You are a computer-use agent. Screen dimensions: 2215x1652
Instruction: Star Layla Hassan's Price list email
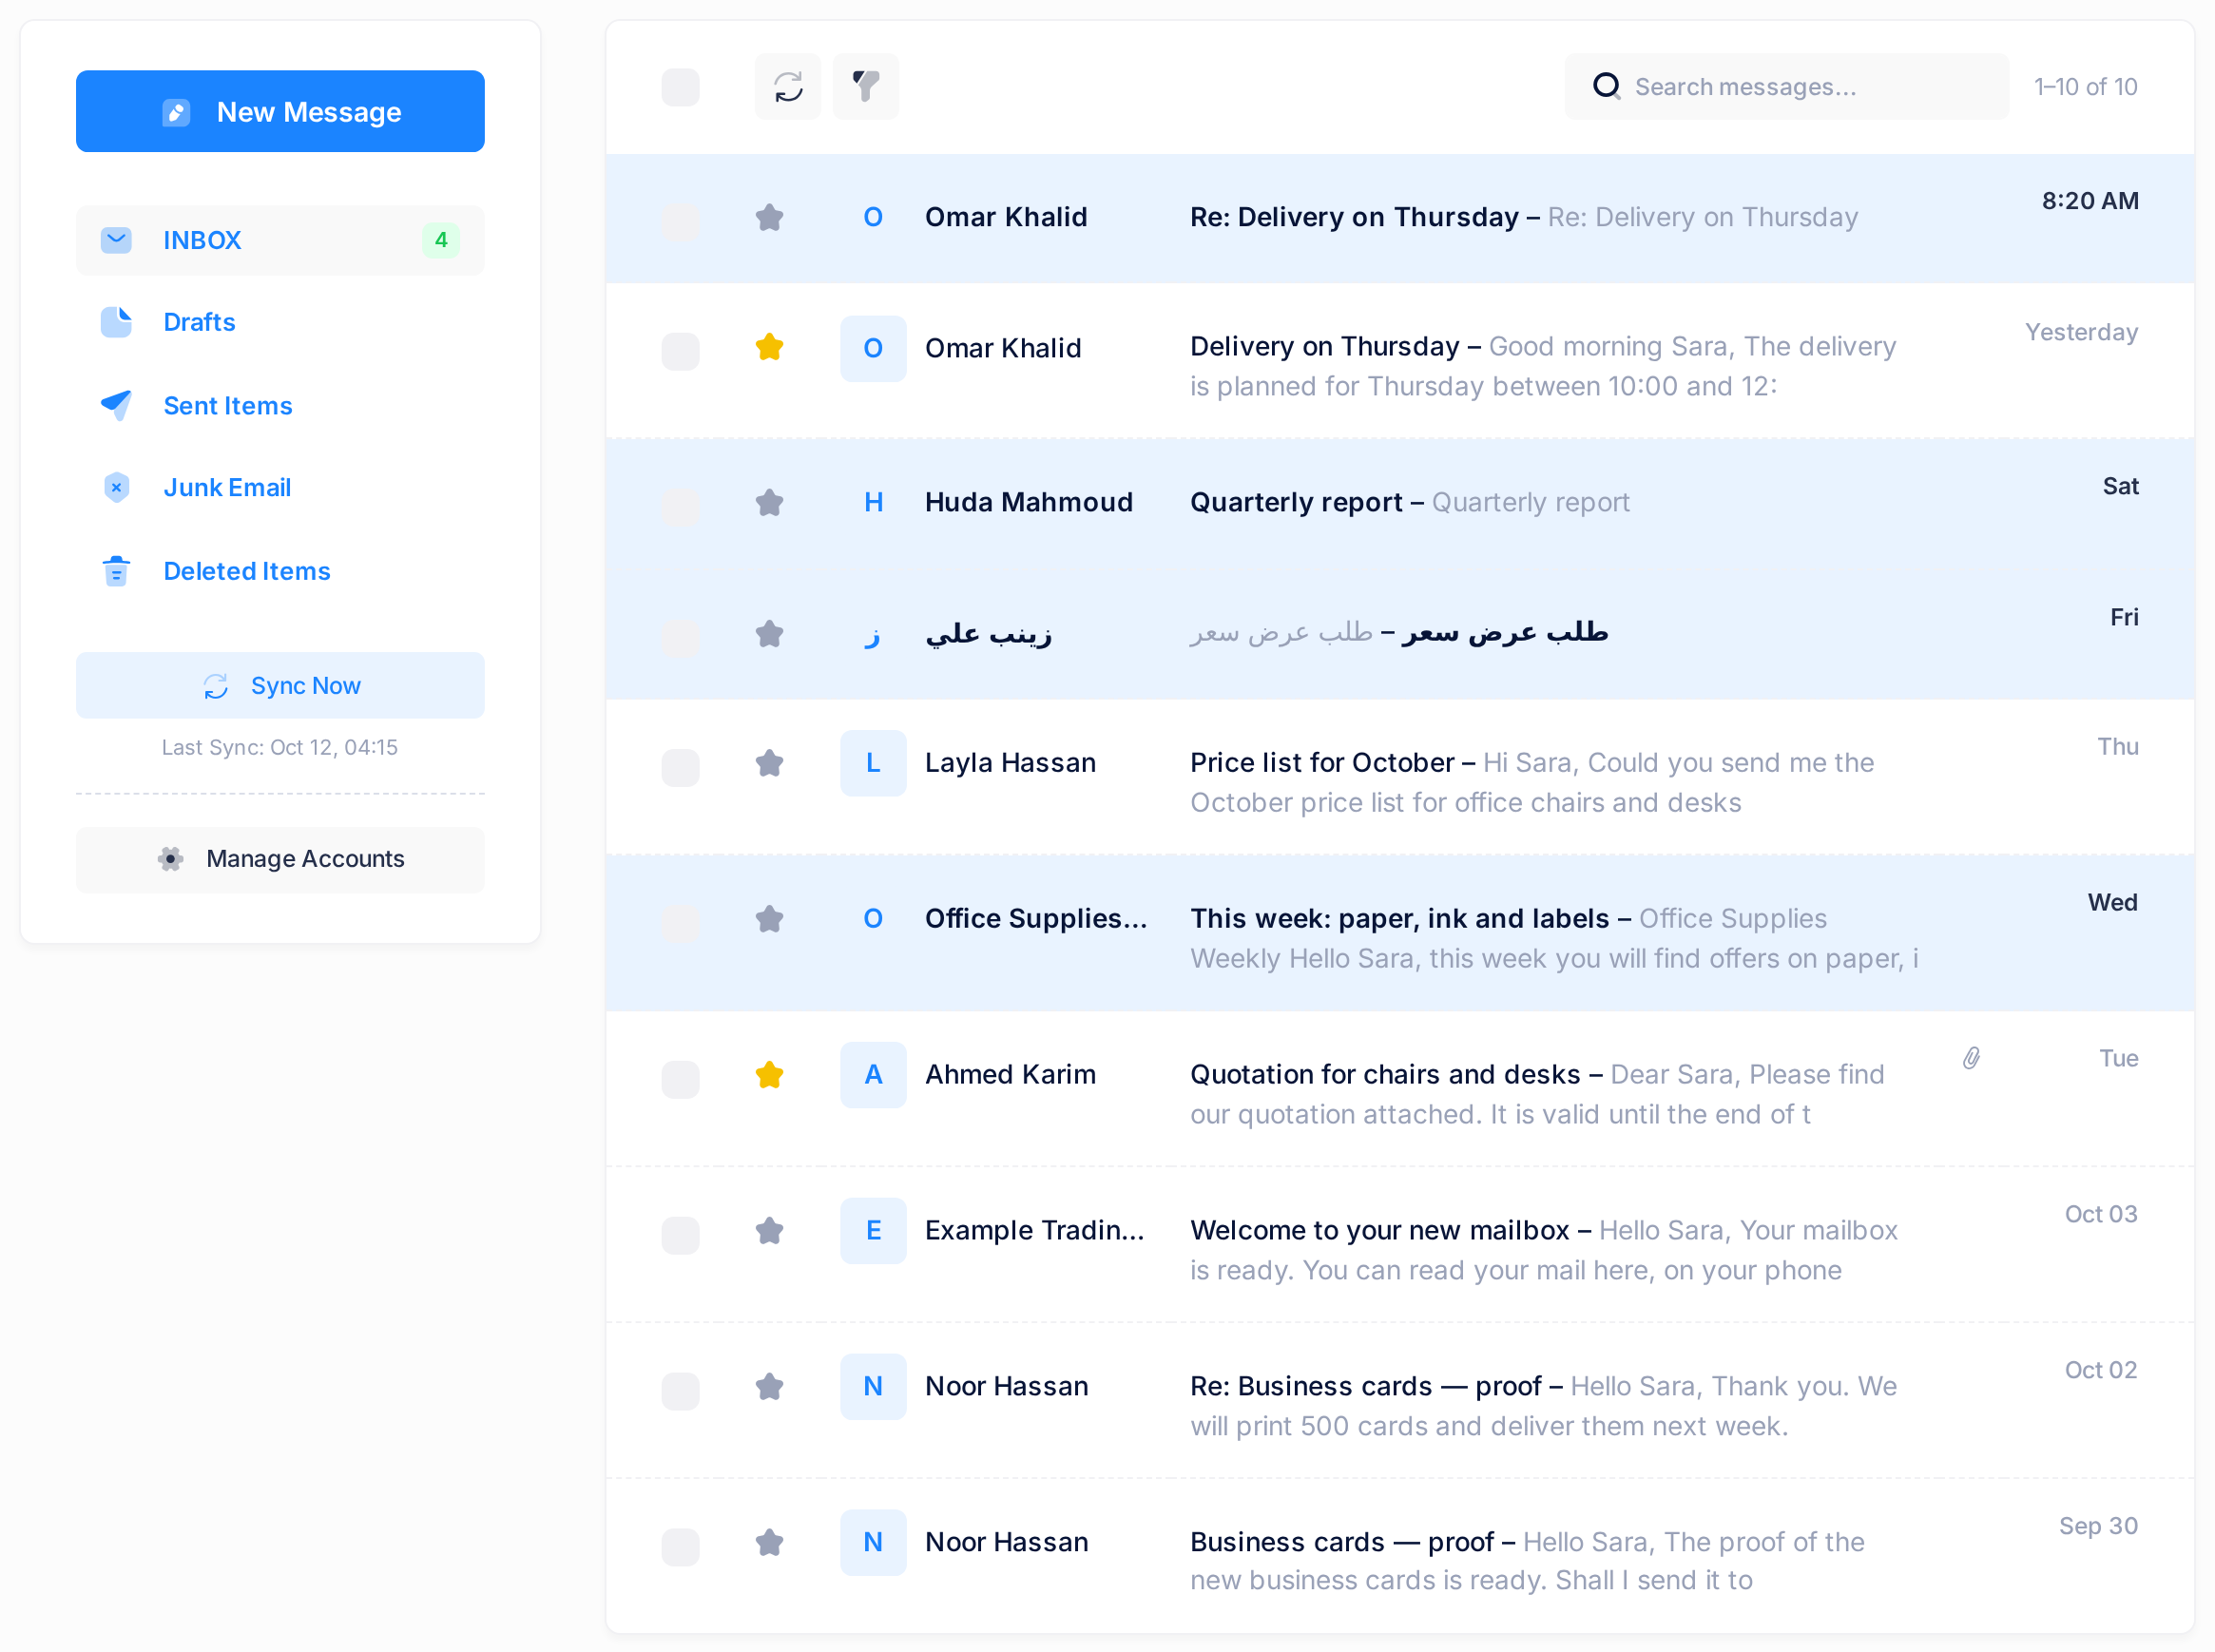(769, 763)
